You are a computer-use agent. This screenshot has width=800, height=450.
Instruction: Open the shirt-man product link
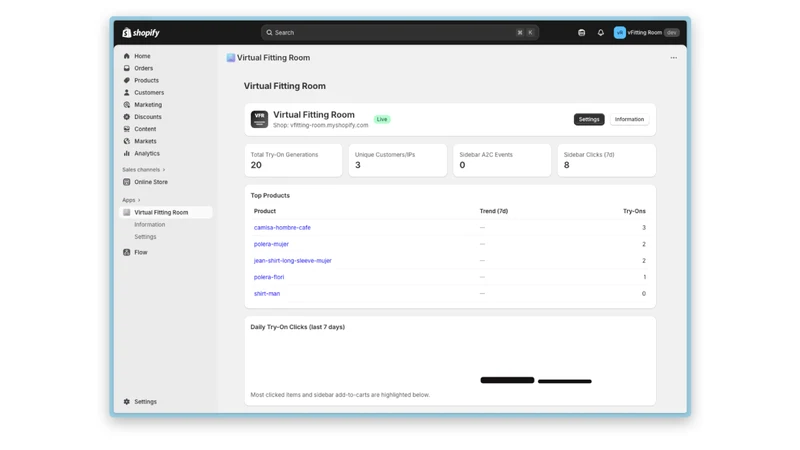point(267,294)
